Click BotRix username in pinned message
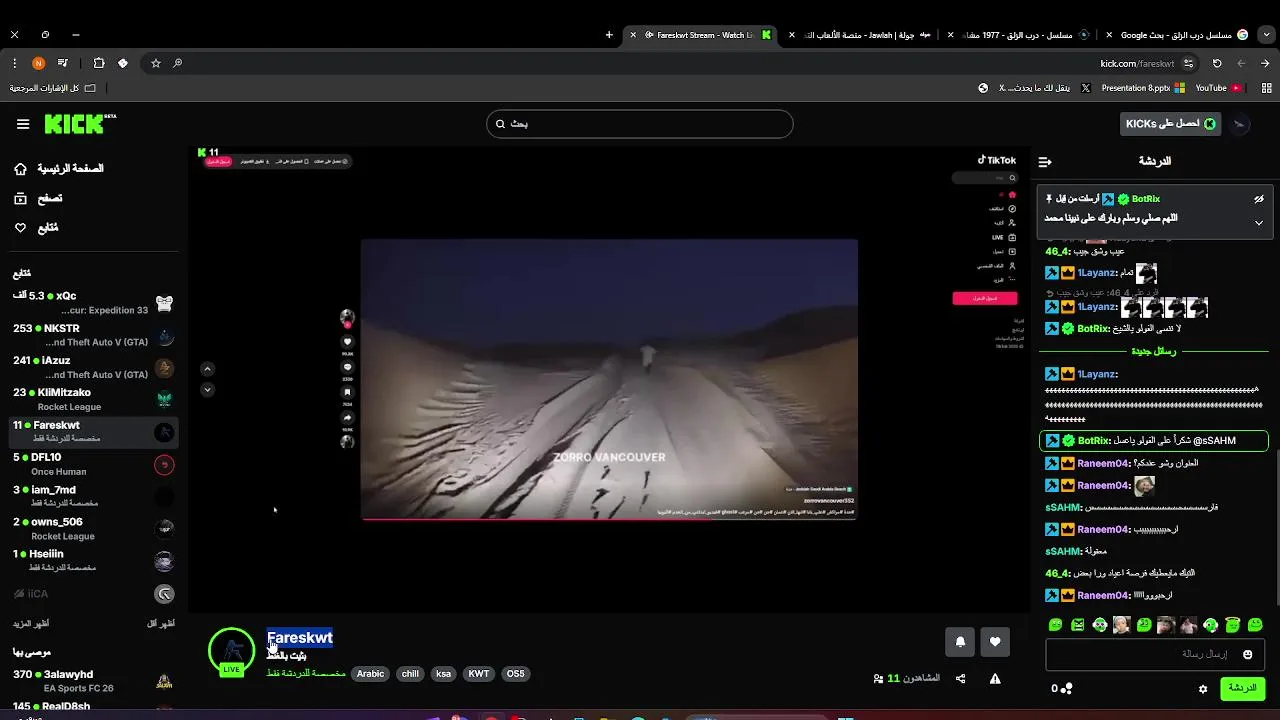 tap(1146, 199)
